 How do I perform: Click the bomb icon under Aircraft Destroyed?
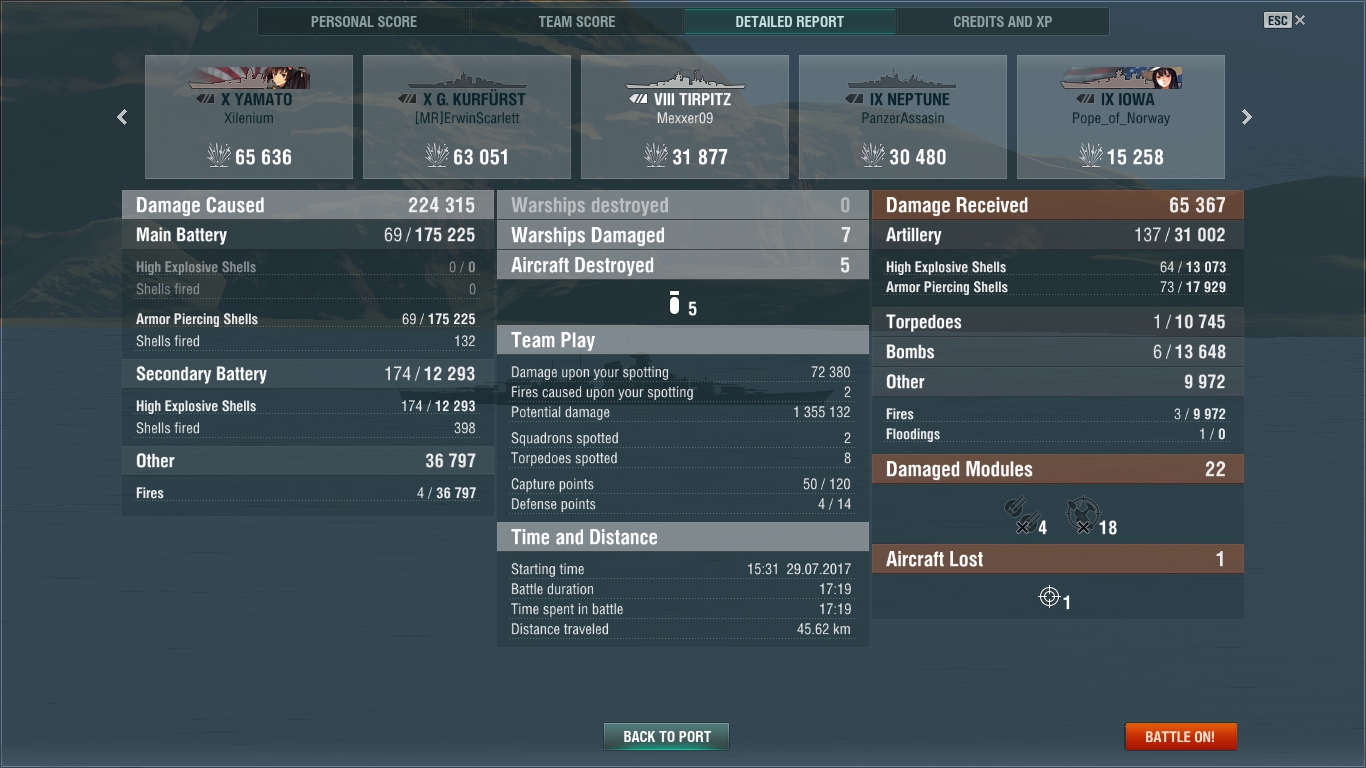(x=674, y=303)
